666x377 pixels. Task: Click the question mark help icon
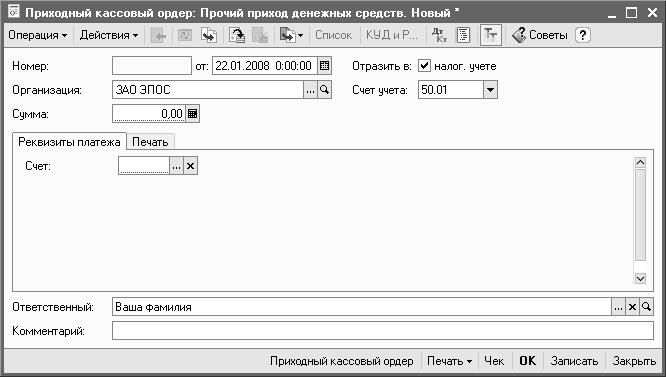tap(583, 35)
